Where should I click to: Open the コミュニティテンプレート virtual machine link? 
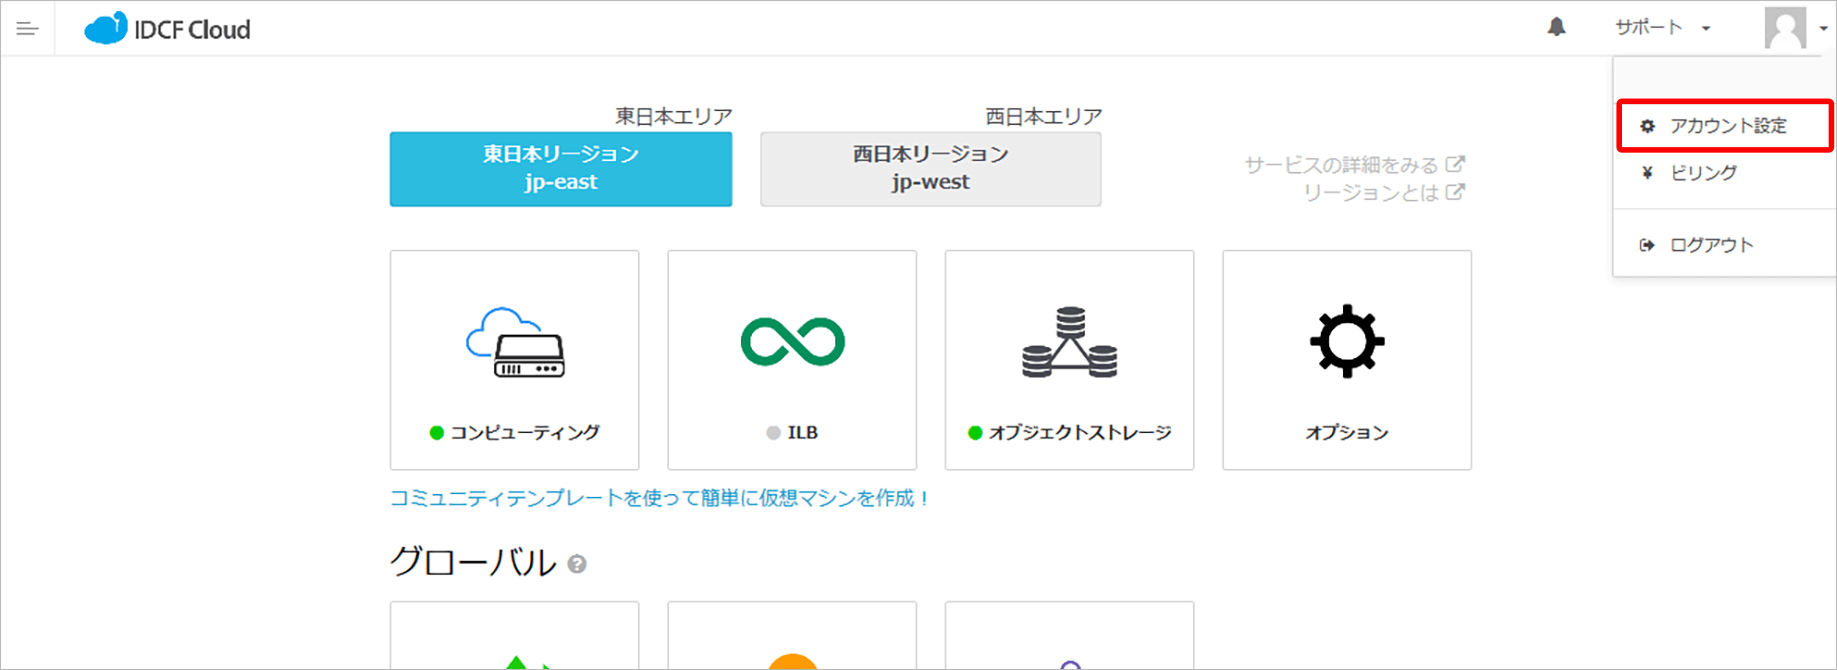click(x=660, y=498)
